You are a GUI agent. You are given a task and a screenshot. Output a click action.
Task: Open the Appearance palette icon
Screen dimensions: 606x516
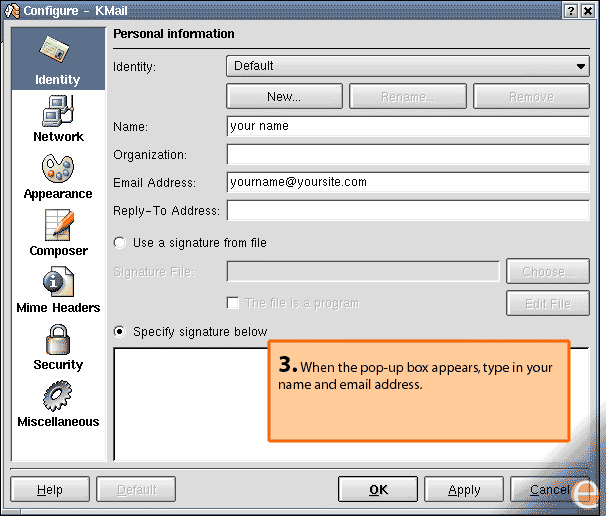pos(58,167)
